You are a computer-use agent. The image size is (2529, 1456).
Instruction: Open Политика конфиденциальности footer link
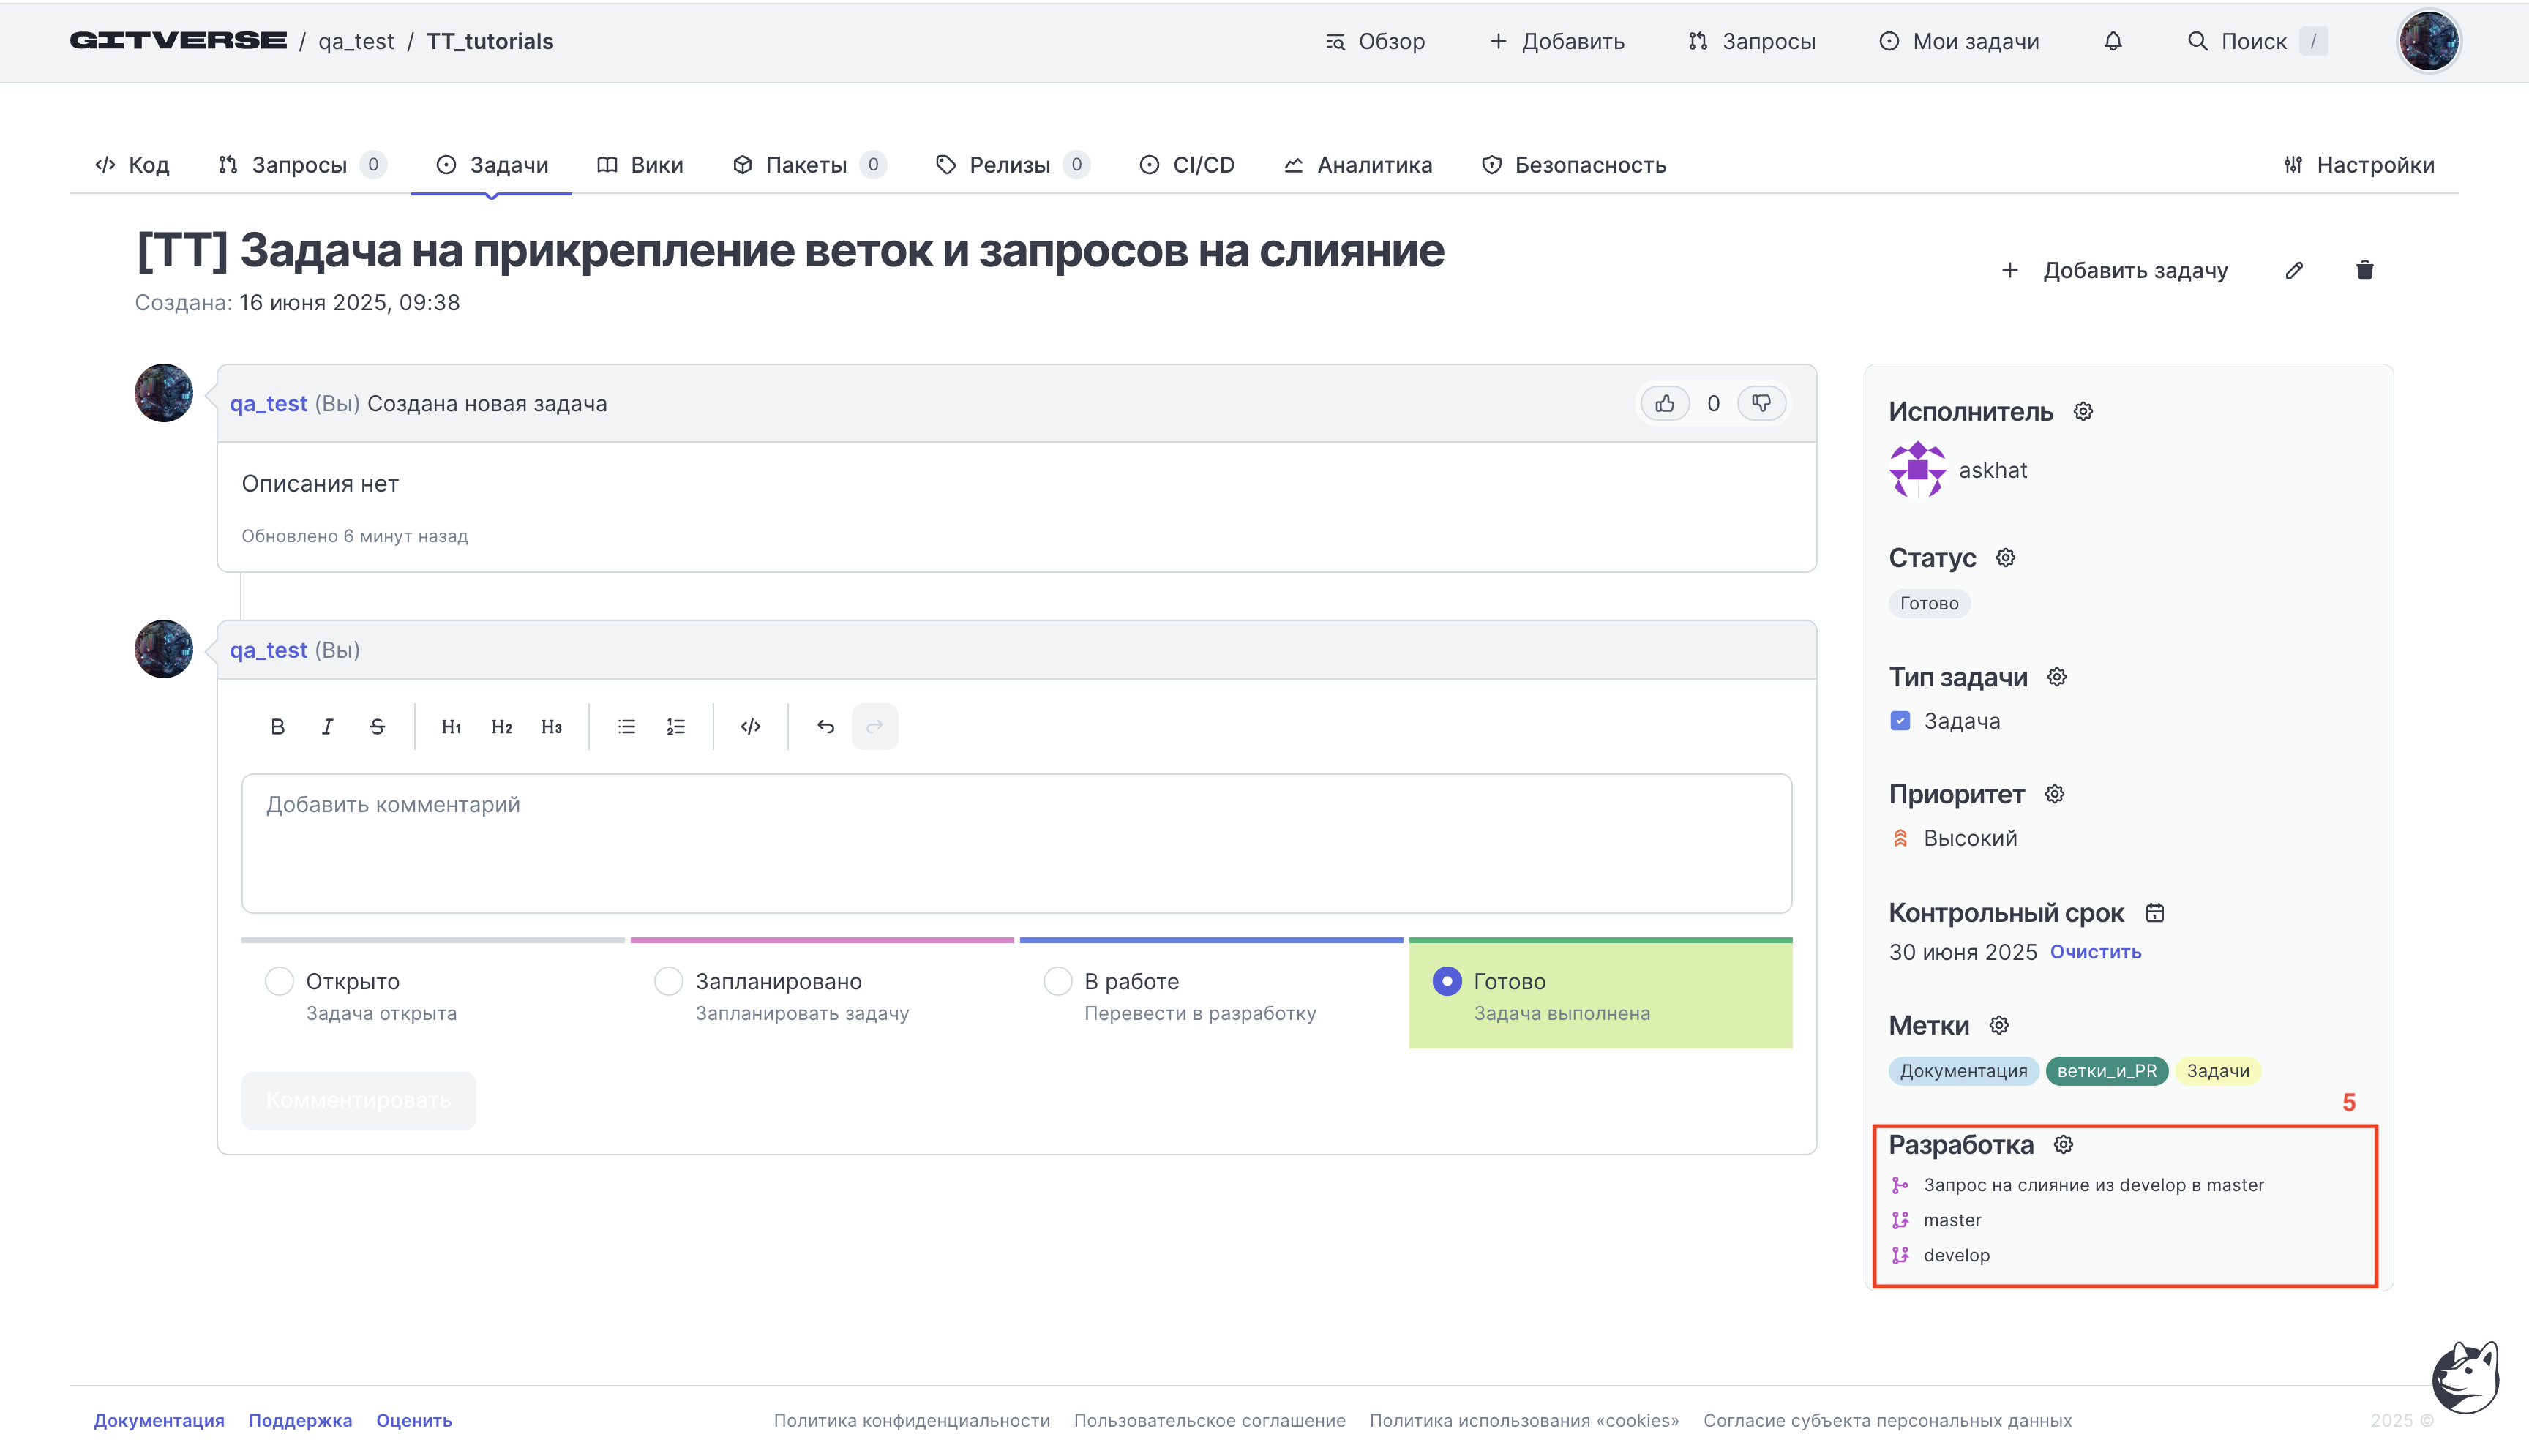[911, 1420]
